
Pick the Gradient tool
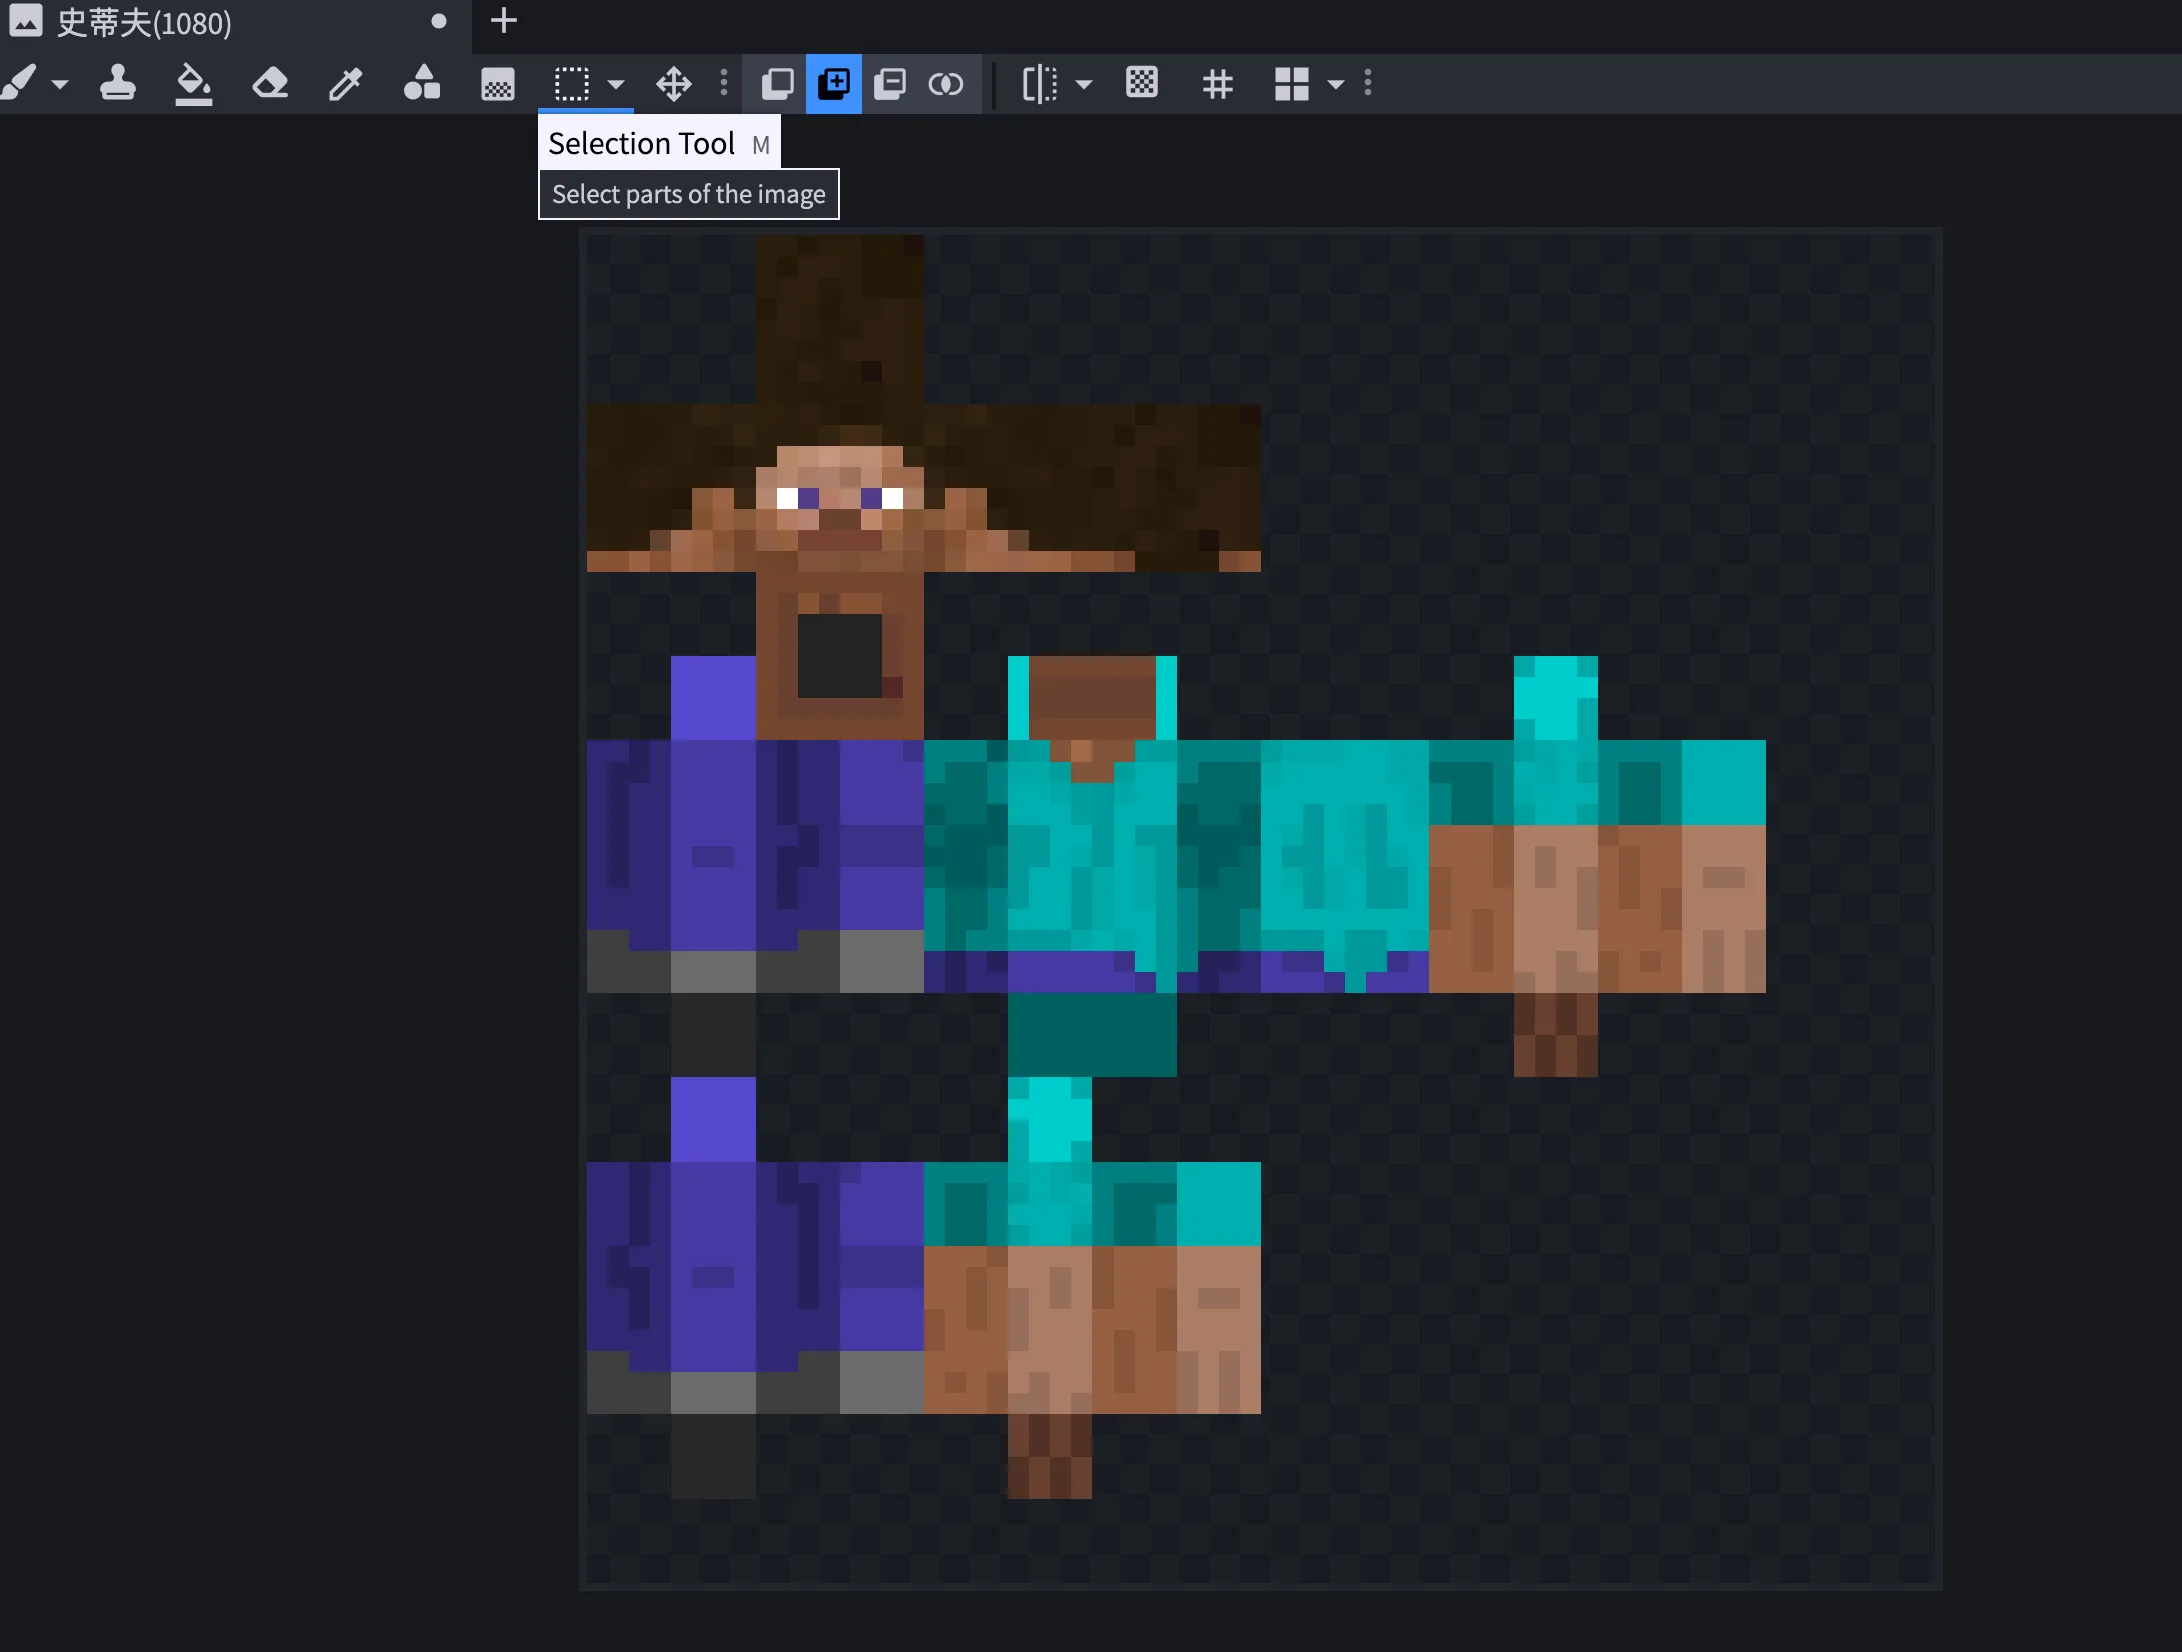pos(498,83)
